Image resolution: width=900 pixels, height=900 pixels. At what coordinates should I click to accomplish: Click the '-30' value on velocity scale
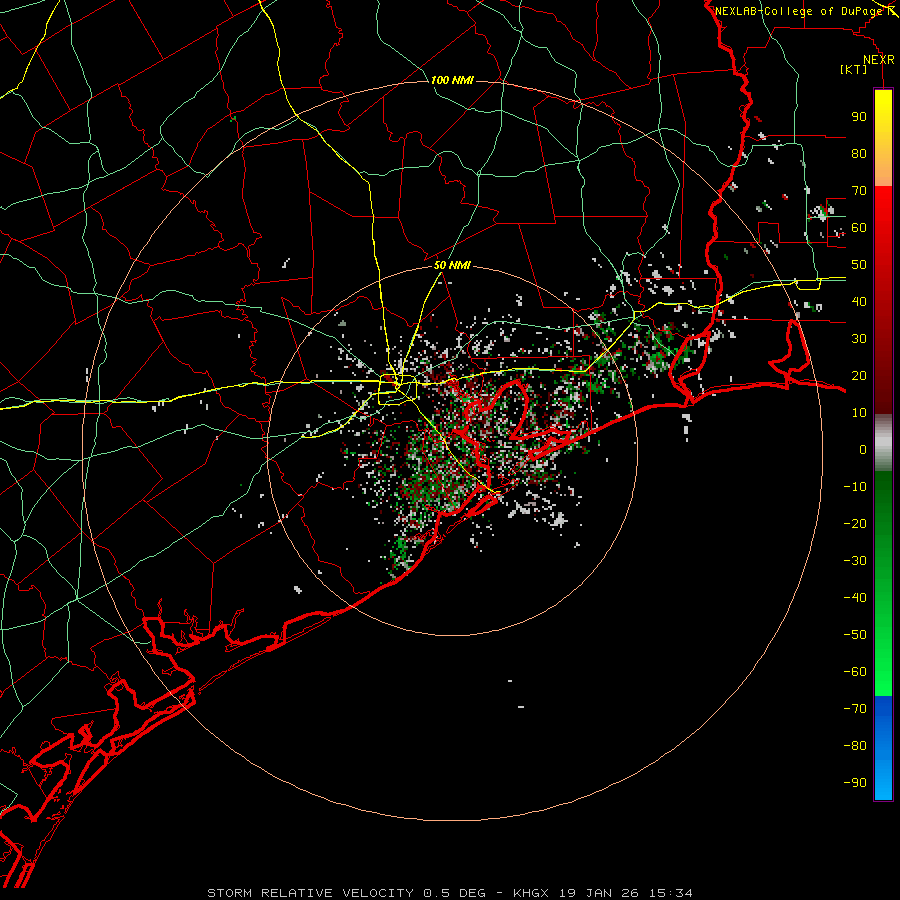[x=855, y=561]
